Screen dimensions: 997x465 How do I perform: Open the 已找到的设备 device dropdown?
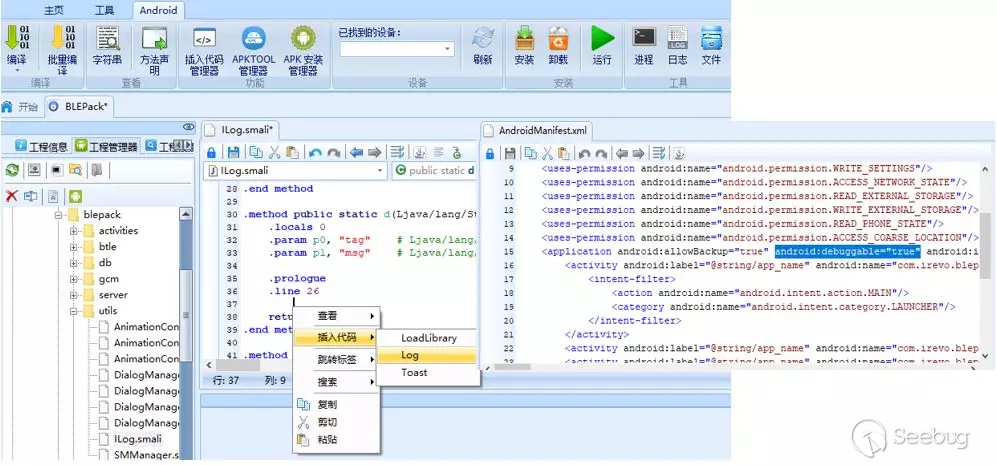[x=448, y=49]
